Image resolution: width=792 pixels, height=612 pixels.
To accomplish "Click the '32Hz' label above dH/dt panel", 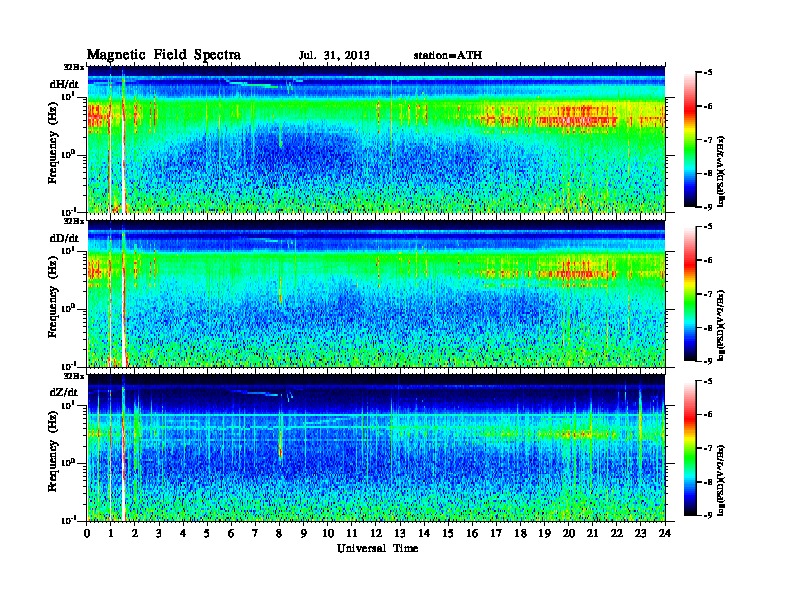I will pyautogui.click(x=74, y=67).
